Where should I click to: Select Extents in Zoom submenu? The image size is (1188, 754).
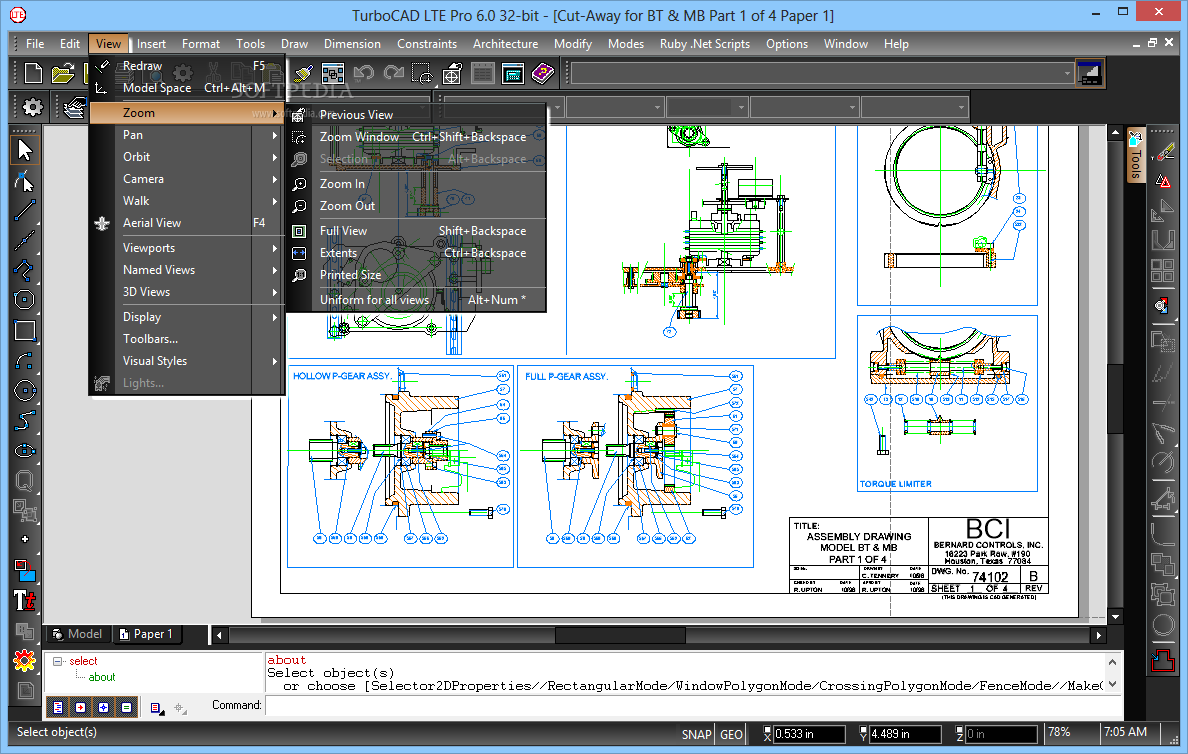click(417, 253)
